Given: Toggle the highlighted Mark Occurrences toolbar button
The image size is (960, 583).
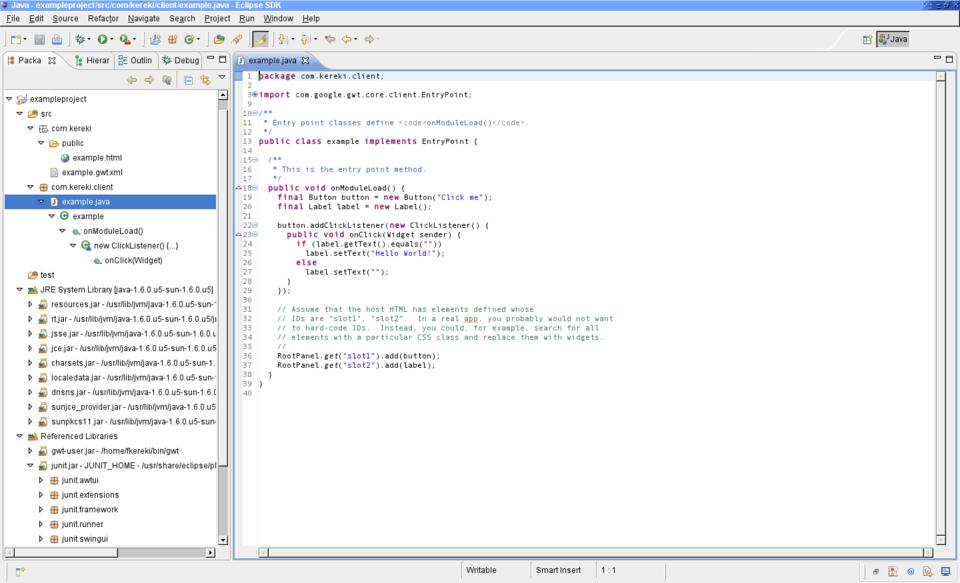Looking at the screenshot, I should 260,39.
